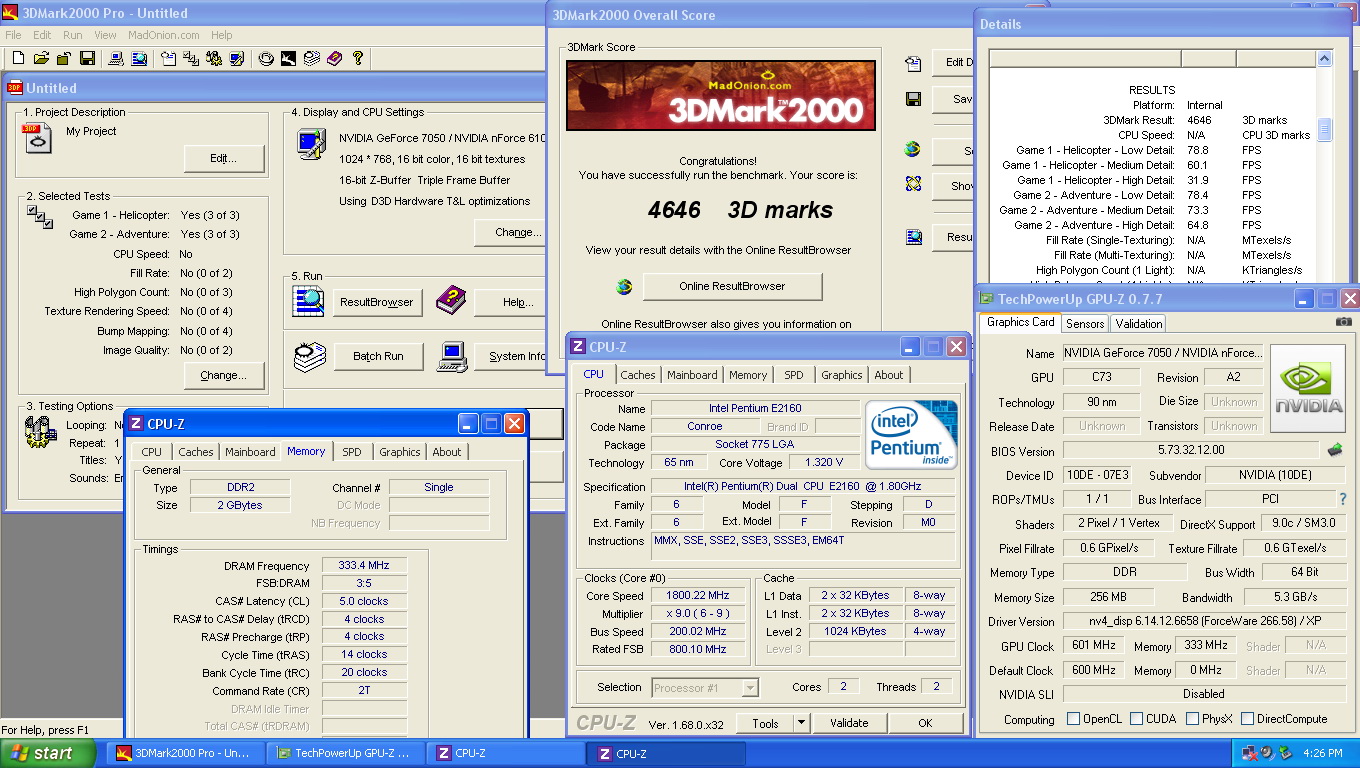Open the File menu in 3DMark2000

pyautogui.click(x=13, y=35)
